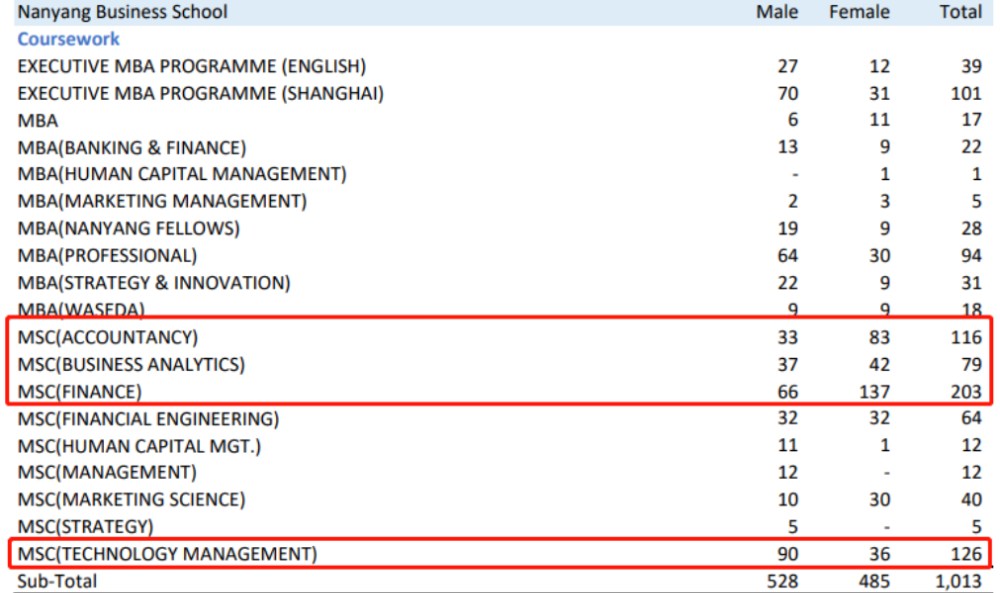
Task: Select the MSC(Technology Management) row label
Action: coord(167,553)
